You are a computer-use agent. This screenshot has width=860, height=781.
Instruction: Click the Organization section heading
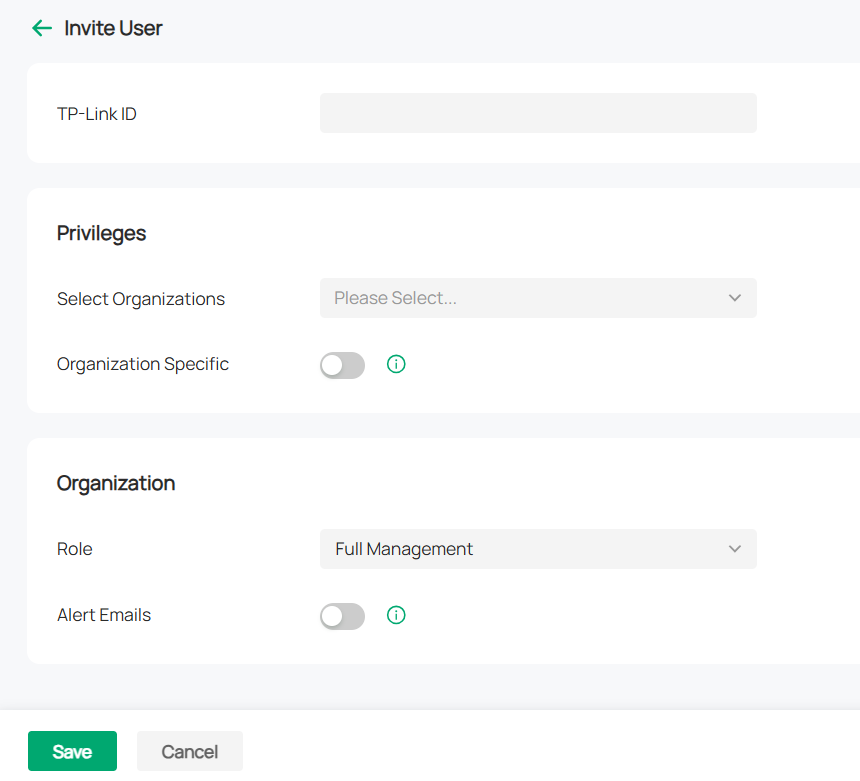(116, 483)
